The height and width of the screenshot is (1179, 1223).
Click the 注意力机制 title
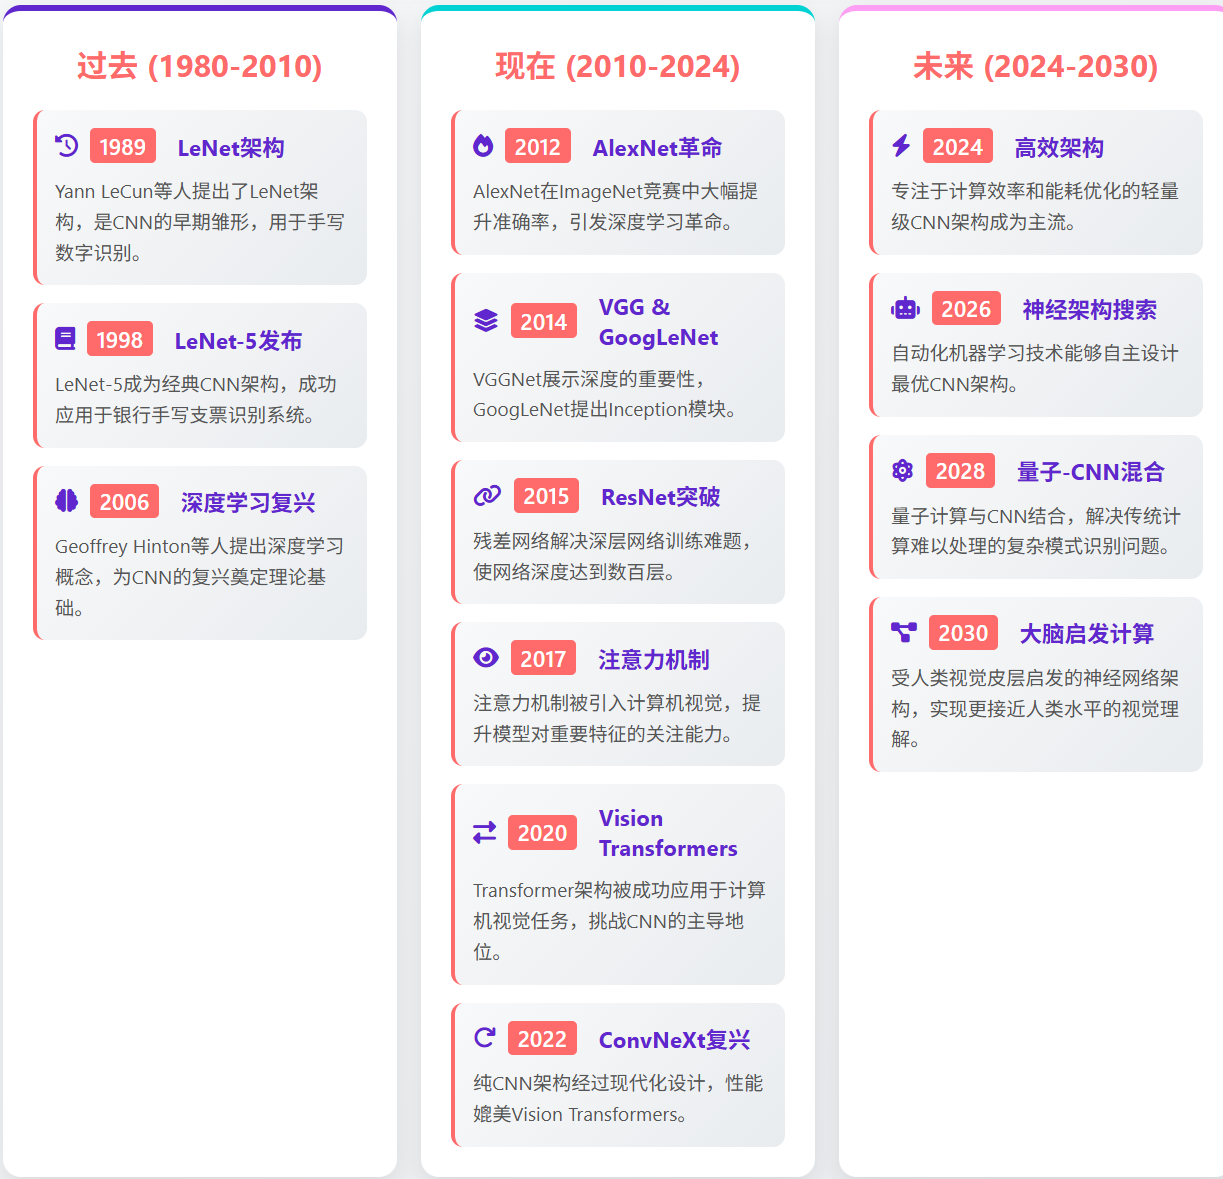click(654, 659)
